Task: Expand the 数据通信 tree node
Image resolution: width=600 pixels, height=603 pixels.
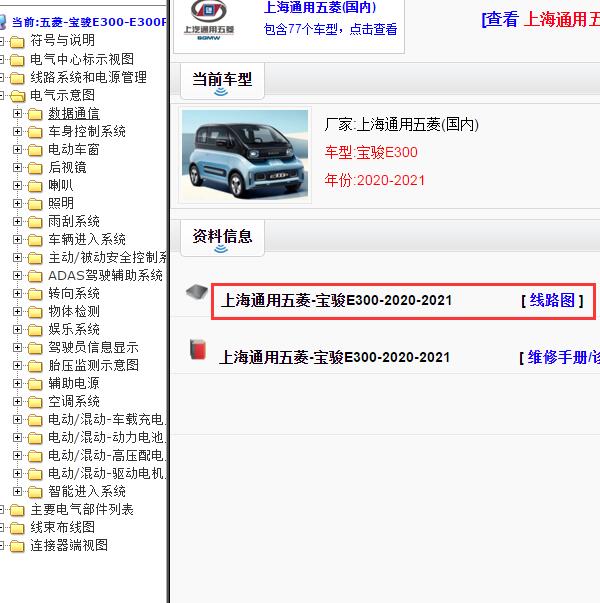Action: click(17, 113)
